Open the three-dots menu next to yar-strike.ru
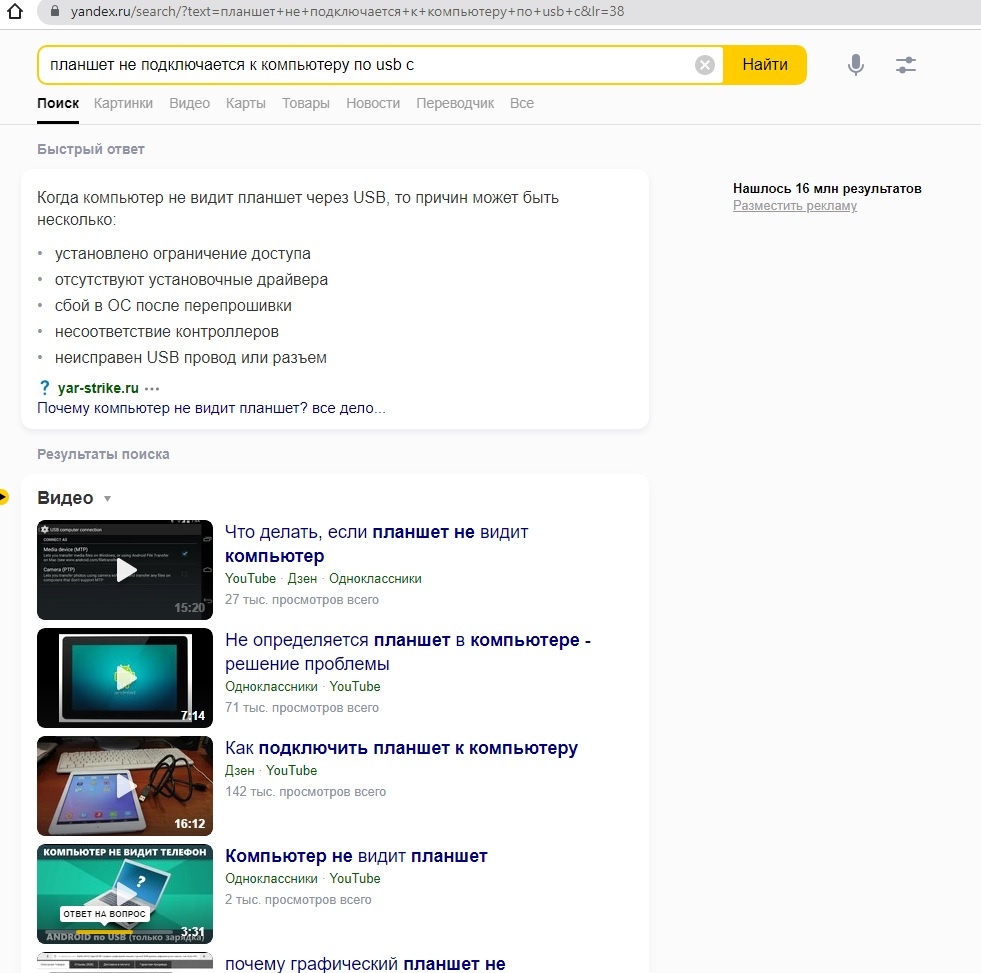The height and width of the screenshot is (973, 981). click(x=152, y=389)
